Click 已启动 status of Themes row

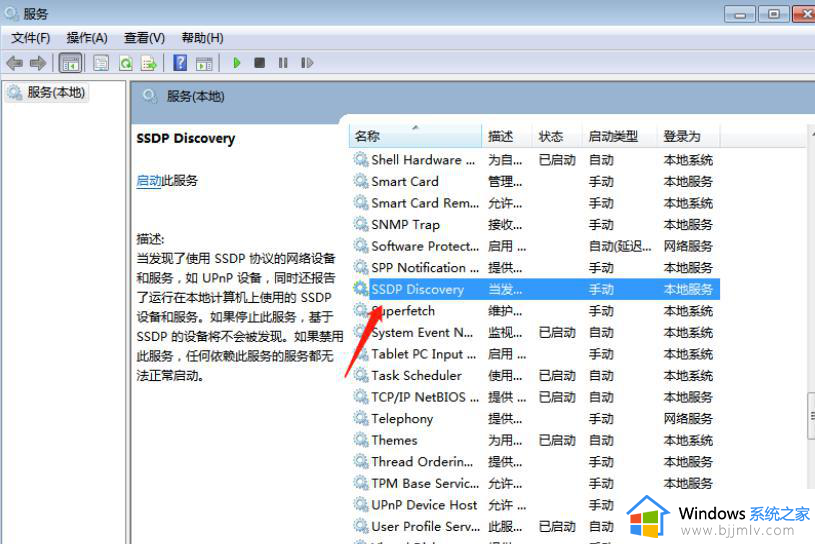tap(557, 441)
